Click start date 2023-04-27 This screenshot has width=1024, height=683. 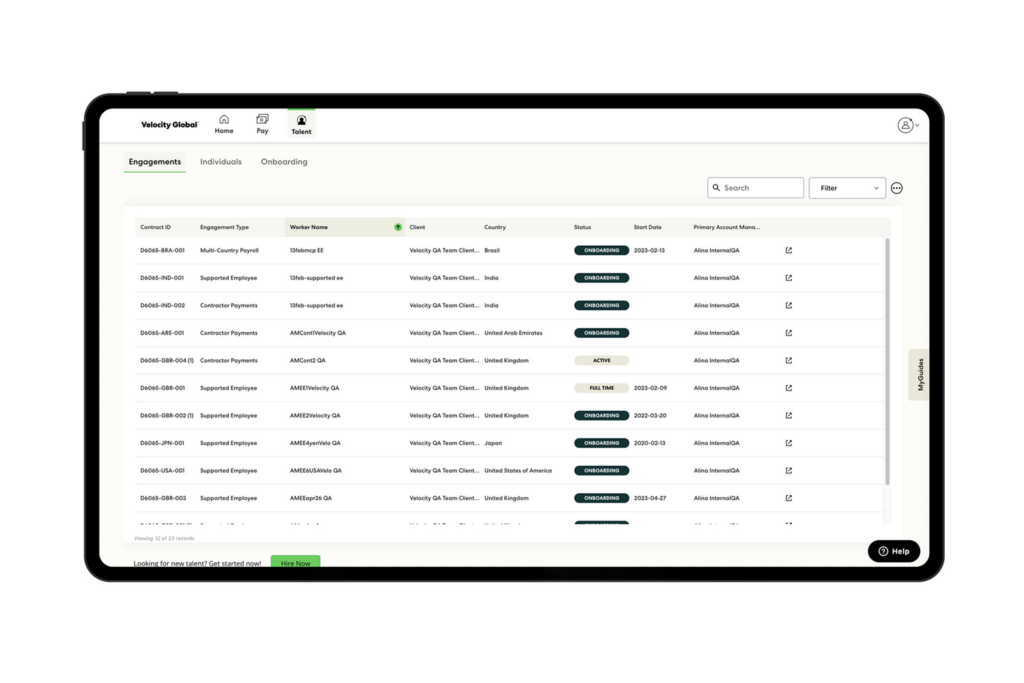pyautogui.click(x=650, y=498)
